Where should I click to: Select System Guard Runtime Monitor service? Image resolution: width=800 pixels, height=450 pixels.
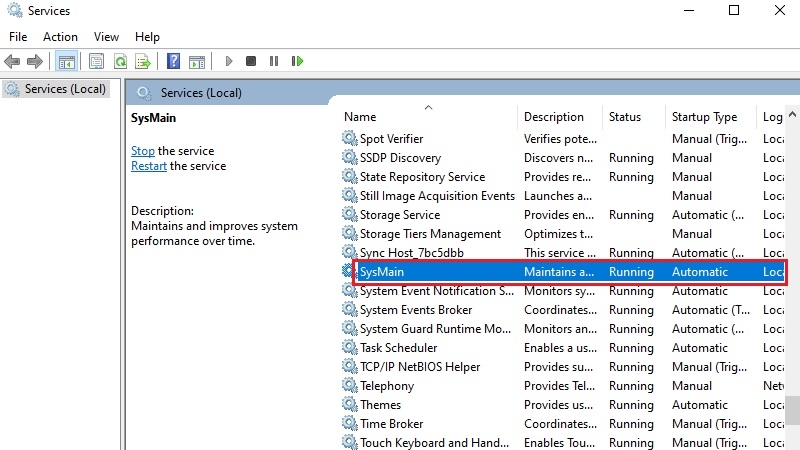(435, 329)
